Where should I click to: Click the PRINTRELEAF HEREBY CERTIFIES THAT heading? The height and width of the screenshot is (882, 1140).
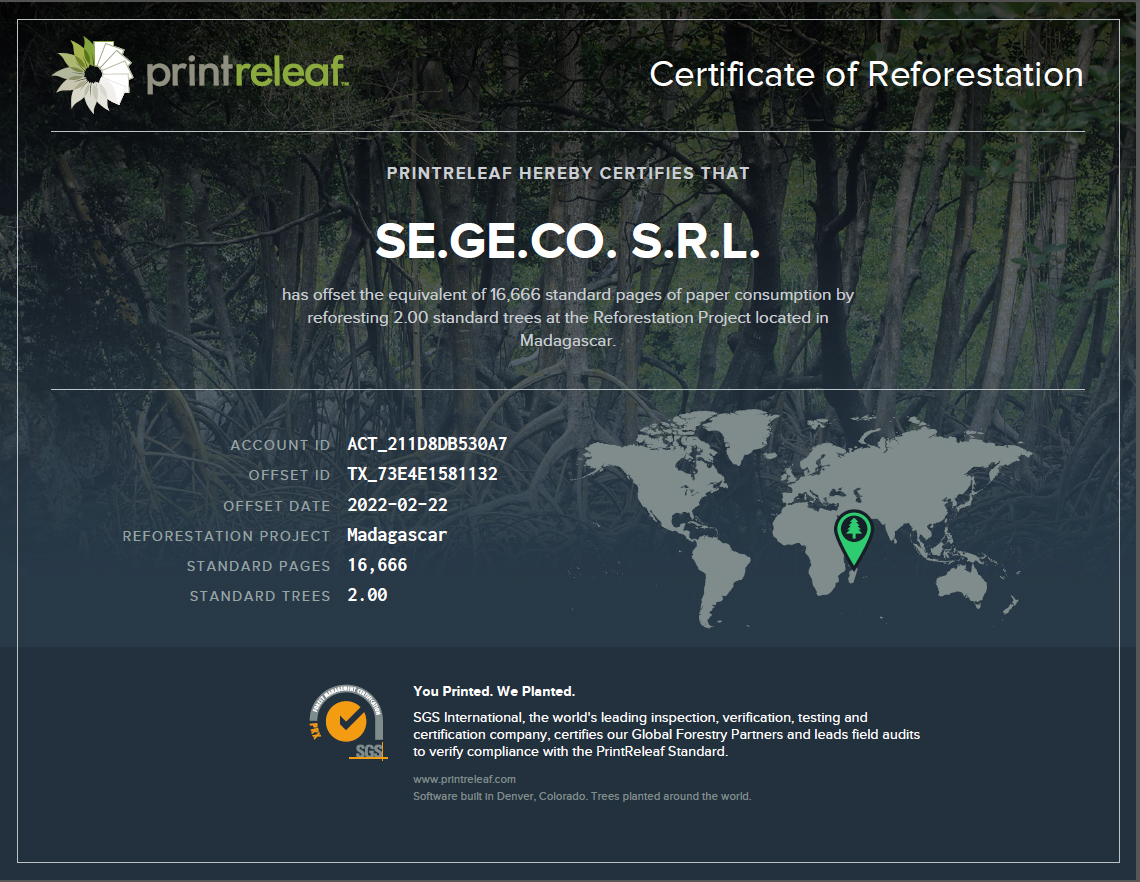point(568,173)
